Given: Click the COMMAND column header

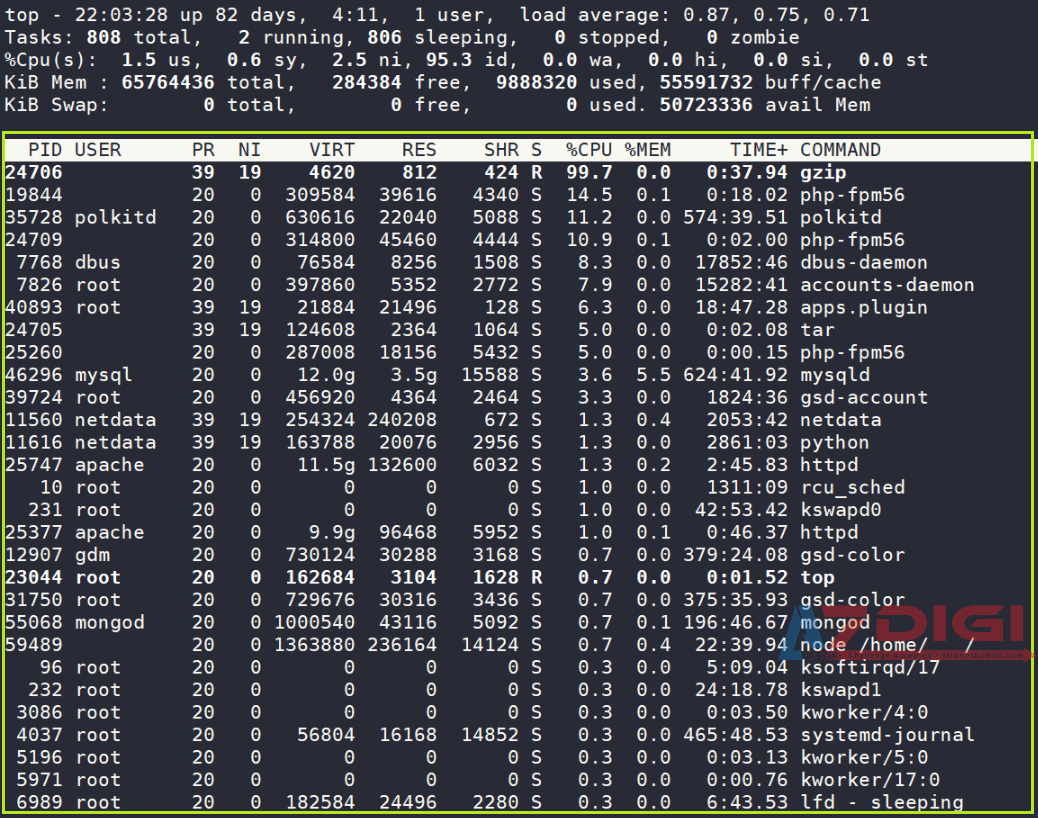Looking at the screenshot, I should point(840,150).
